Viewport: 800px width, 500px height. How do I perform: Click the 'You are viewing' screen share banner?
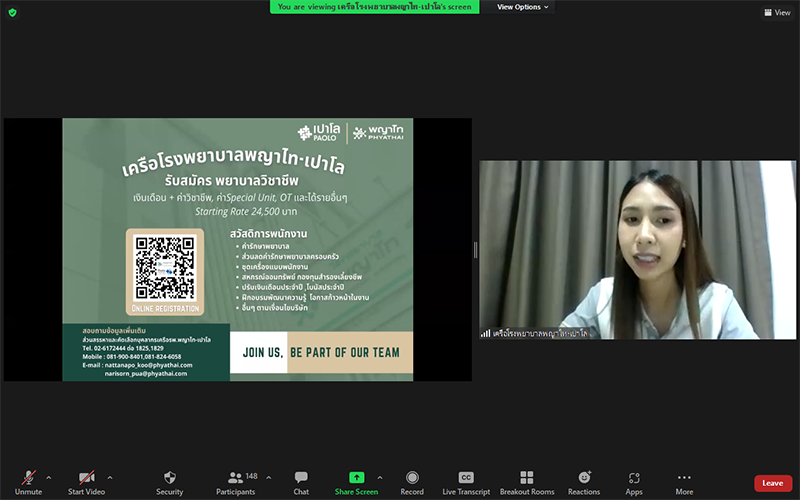click(374, 7)
